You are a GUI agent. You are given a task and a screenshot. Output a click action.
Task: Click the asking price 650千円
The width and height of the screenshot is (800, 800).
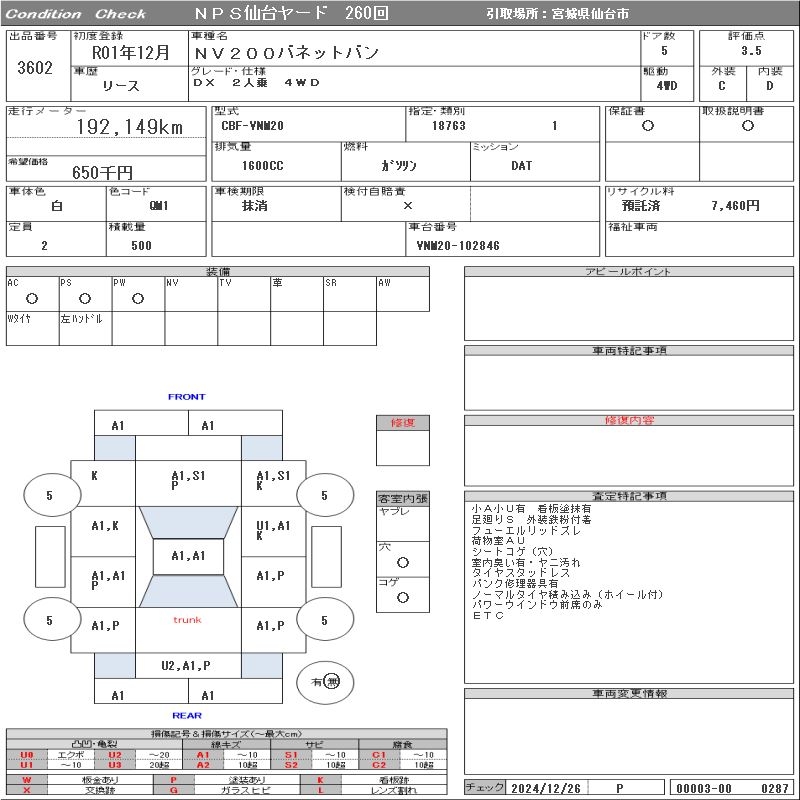tap(103, 172)
